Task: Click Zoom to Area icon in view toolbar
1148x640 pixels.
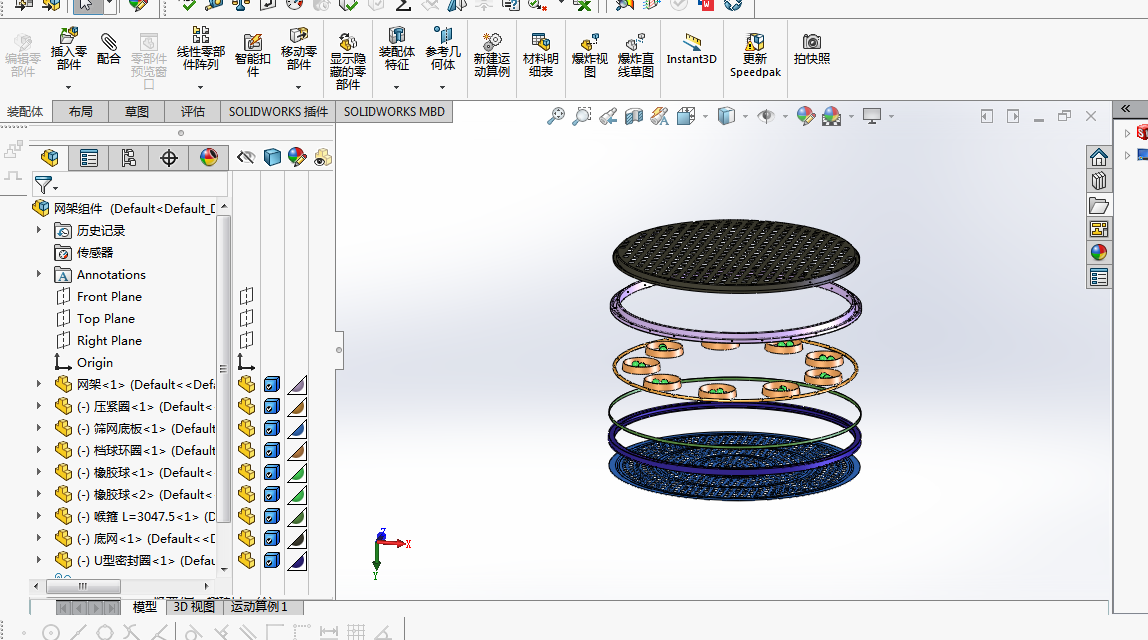Action: pos(581,116)
